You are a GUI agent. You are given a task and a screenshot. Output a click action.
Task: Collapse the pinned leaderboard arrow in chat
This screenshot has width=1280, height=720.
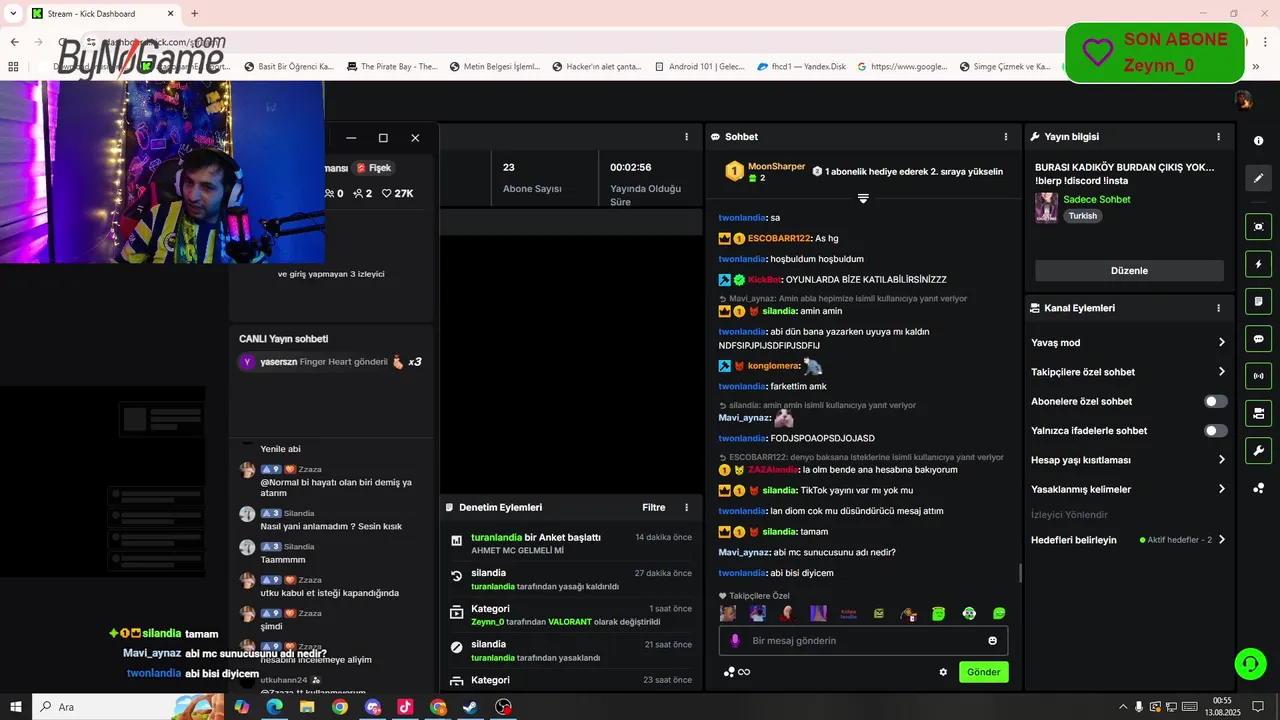pos(863,198)
